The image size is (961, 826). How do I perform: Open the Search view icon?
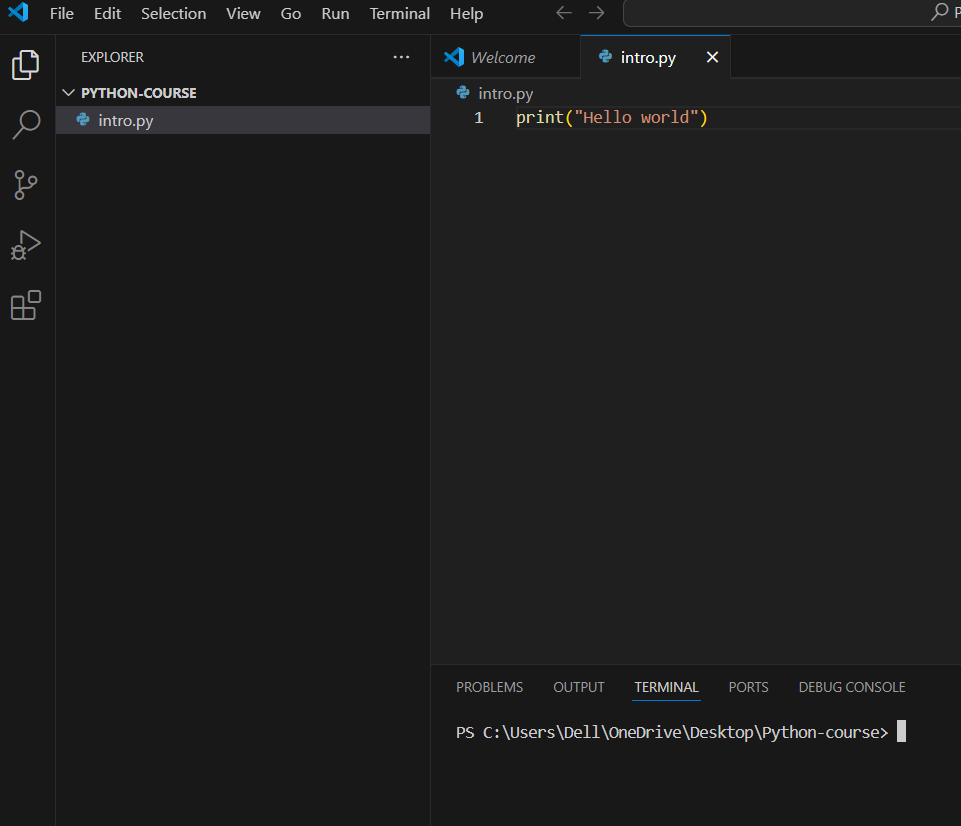26,125
